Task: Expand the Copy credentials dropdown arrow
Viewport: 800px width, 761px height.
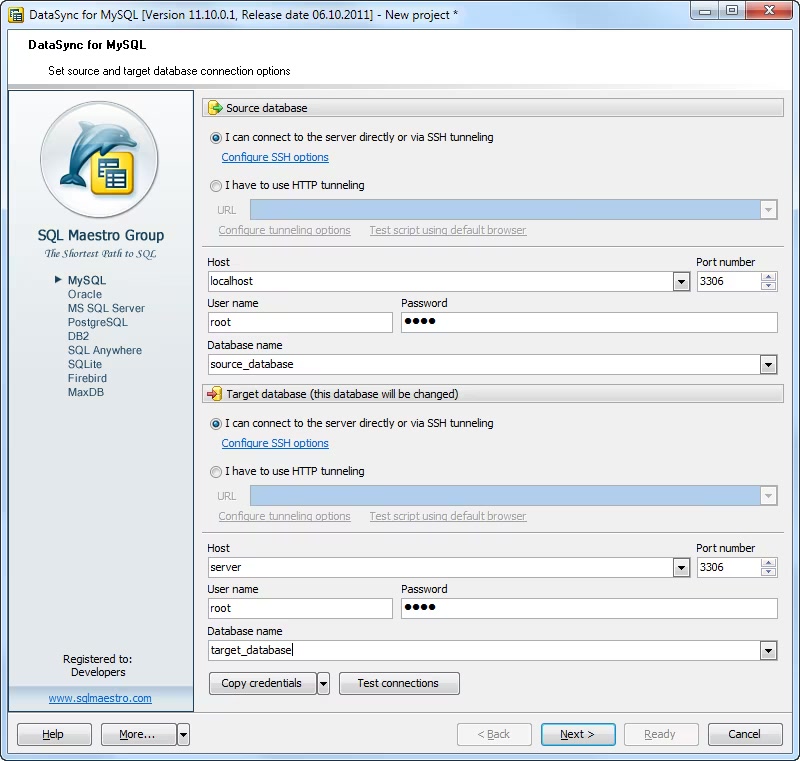Action: point(323,684)
